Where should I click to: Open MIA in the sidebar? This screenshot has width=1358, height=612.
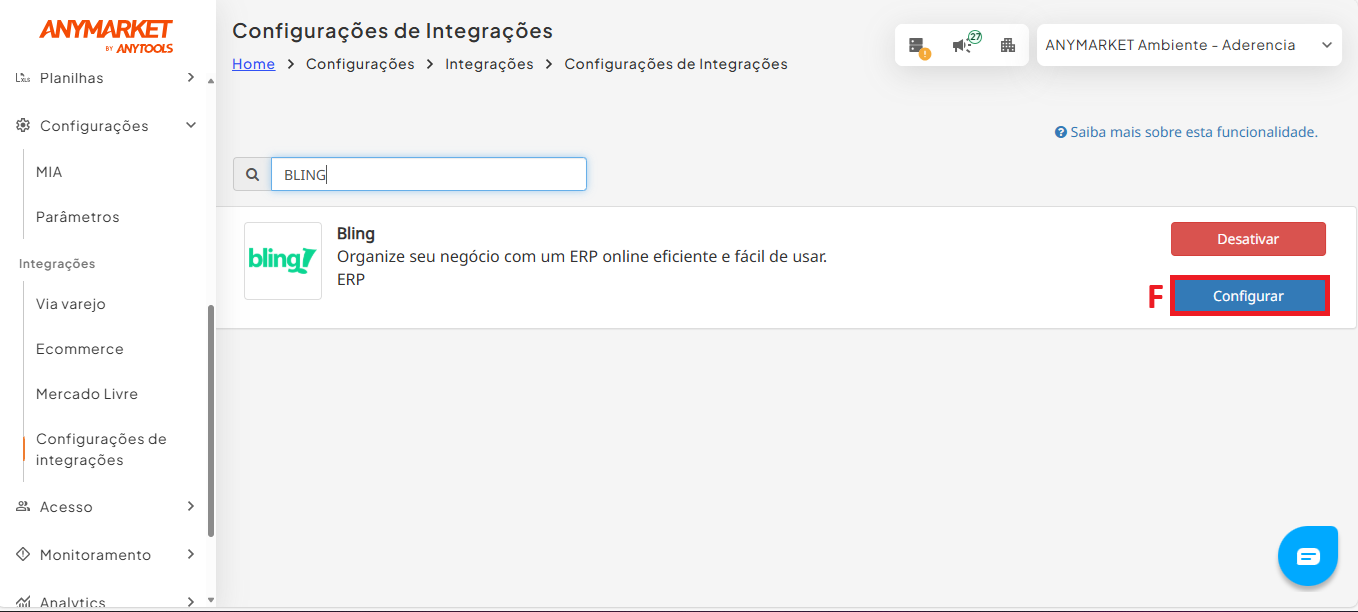(x=49, y=172)
